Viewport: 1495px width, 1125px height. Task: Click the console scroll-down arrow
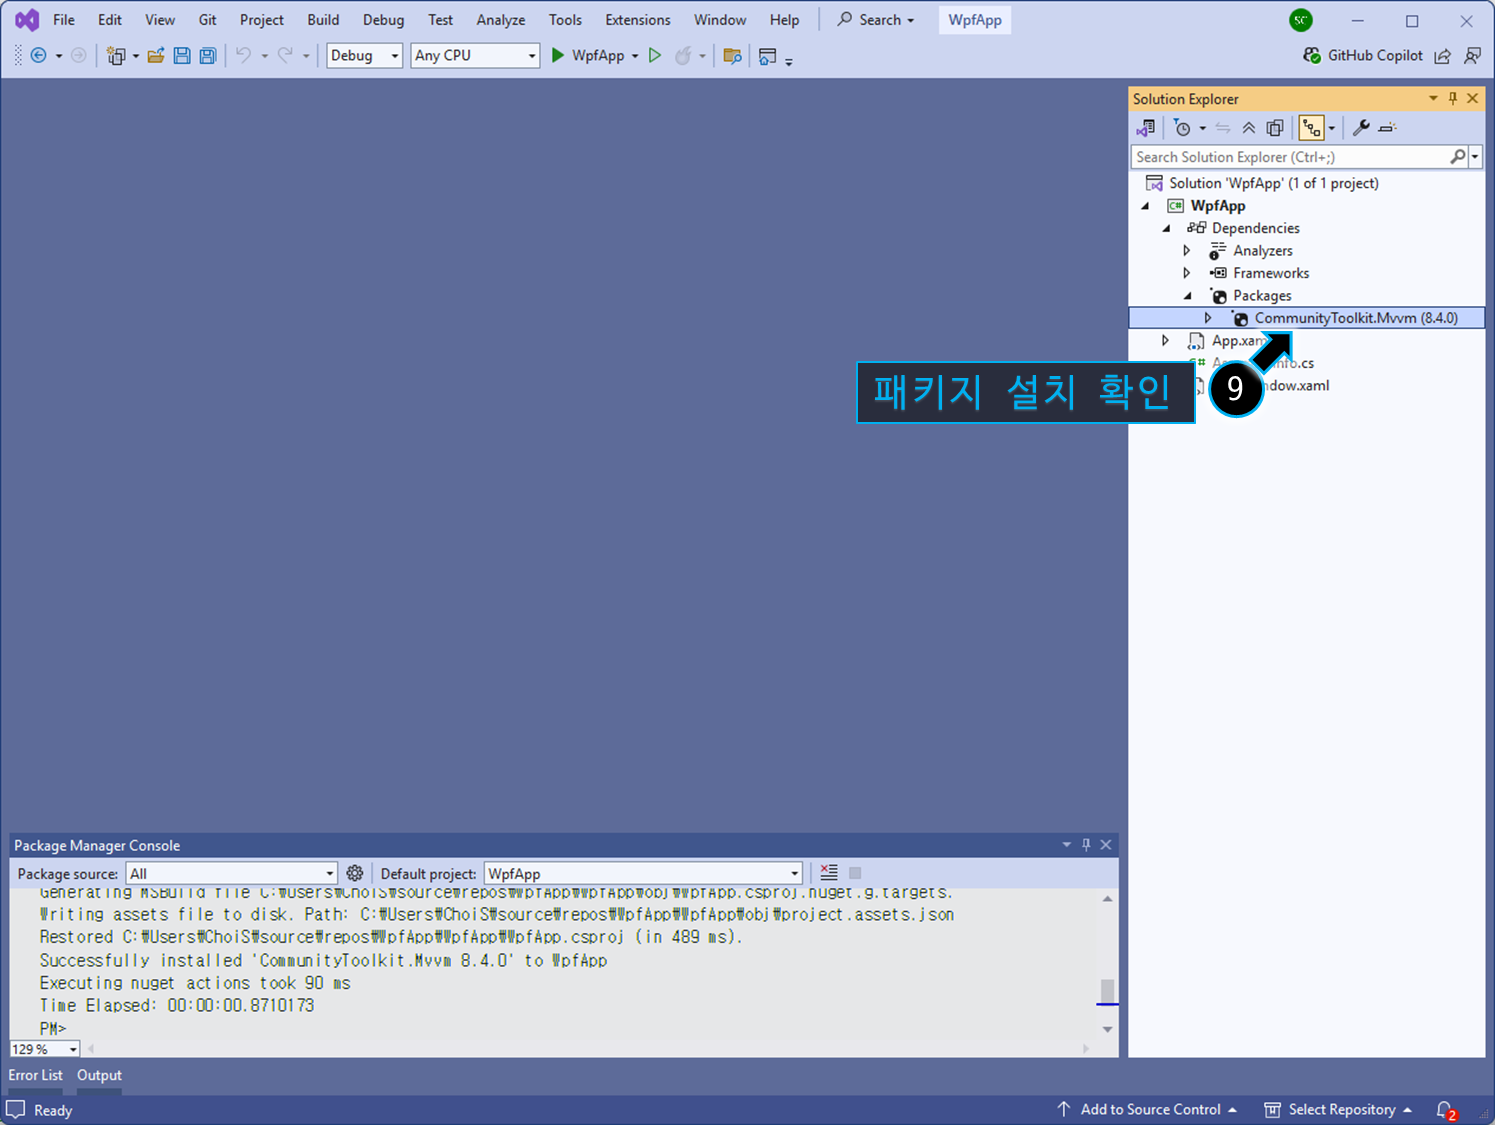click(x=1107, y=1030)
